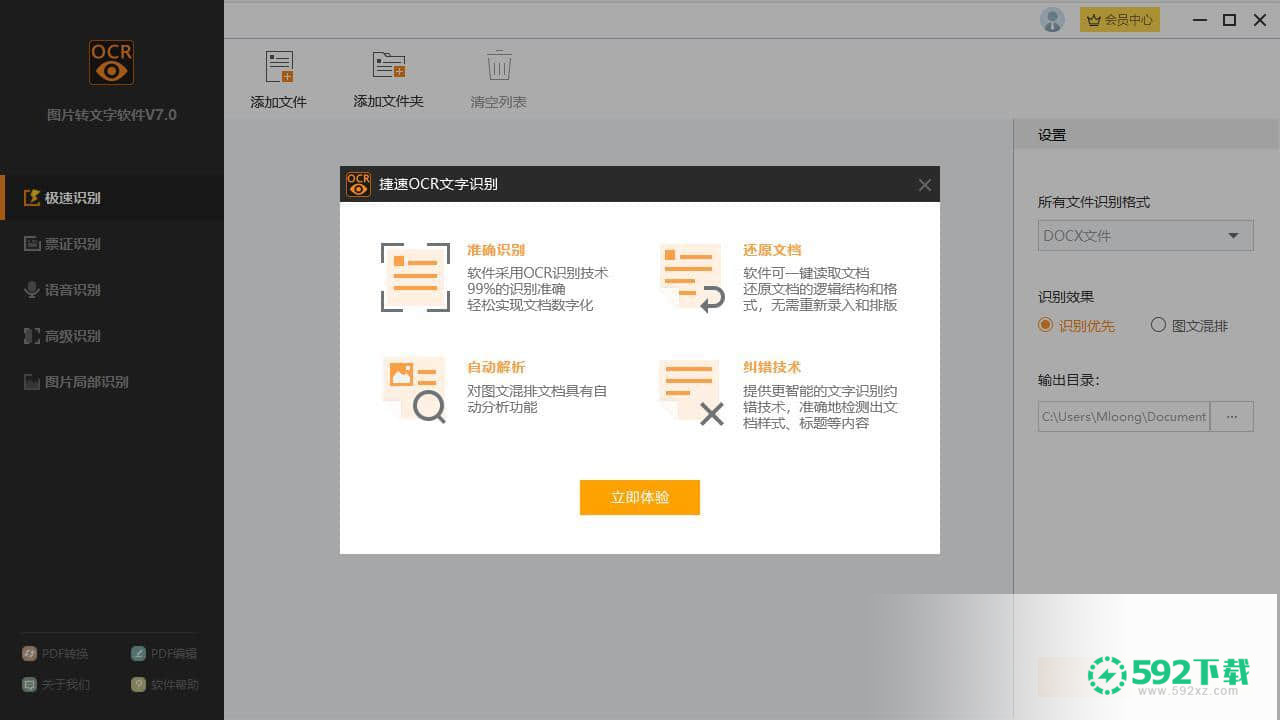Open the DOCX文件 format dropdown
Screen dimensions: 1280x720
[1145, 236]
